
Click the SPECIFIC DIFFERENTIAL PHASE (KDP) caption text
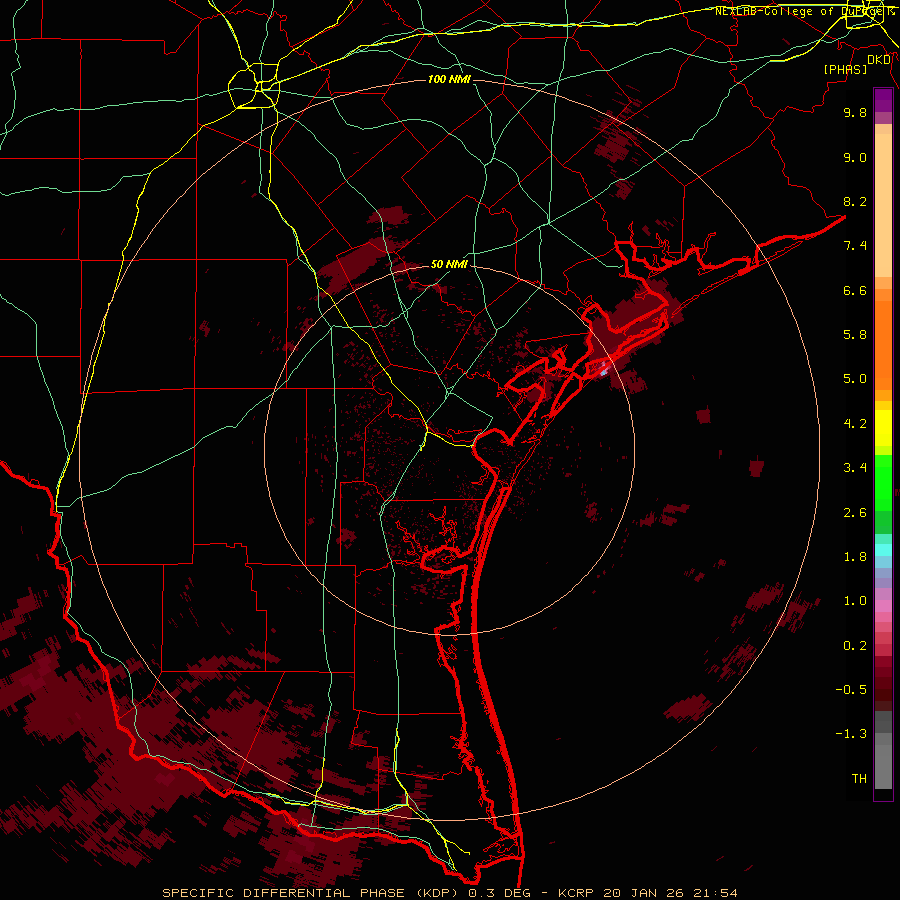coord(312,893)
